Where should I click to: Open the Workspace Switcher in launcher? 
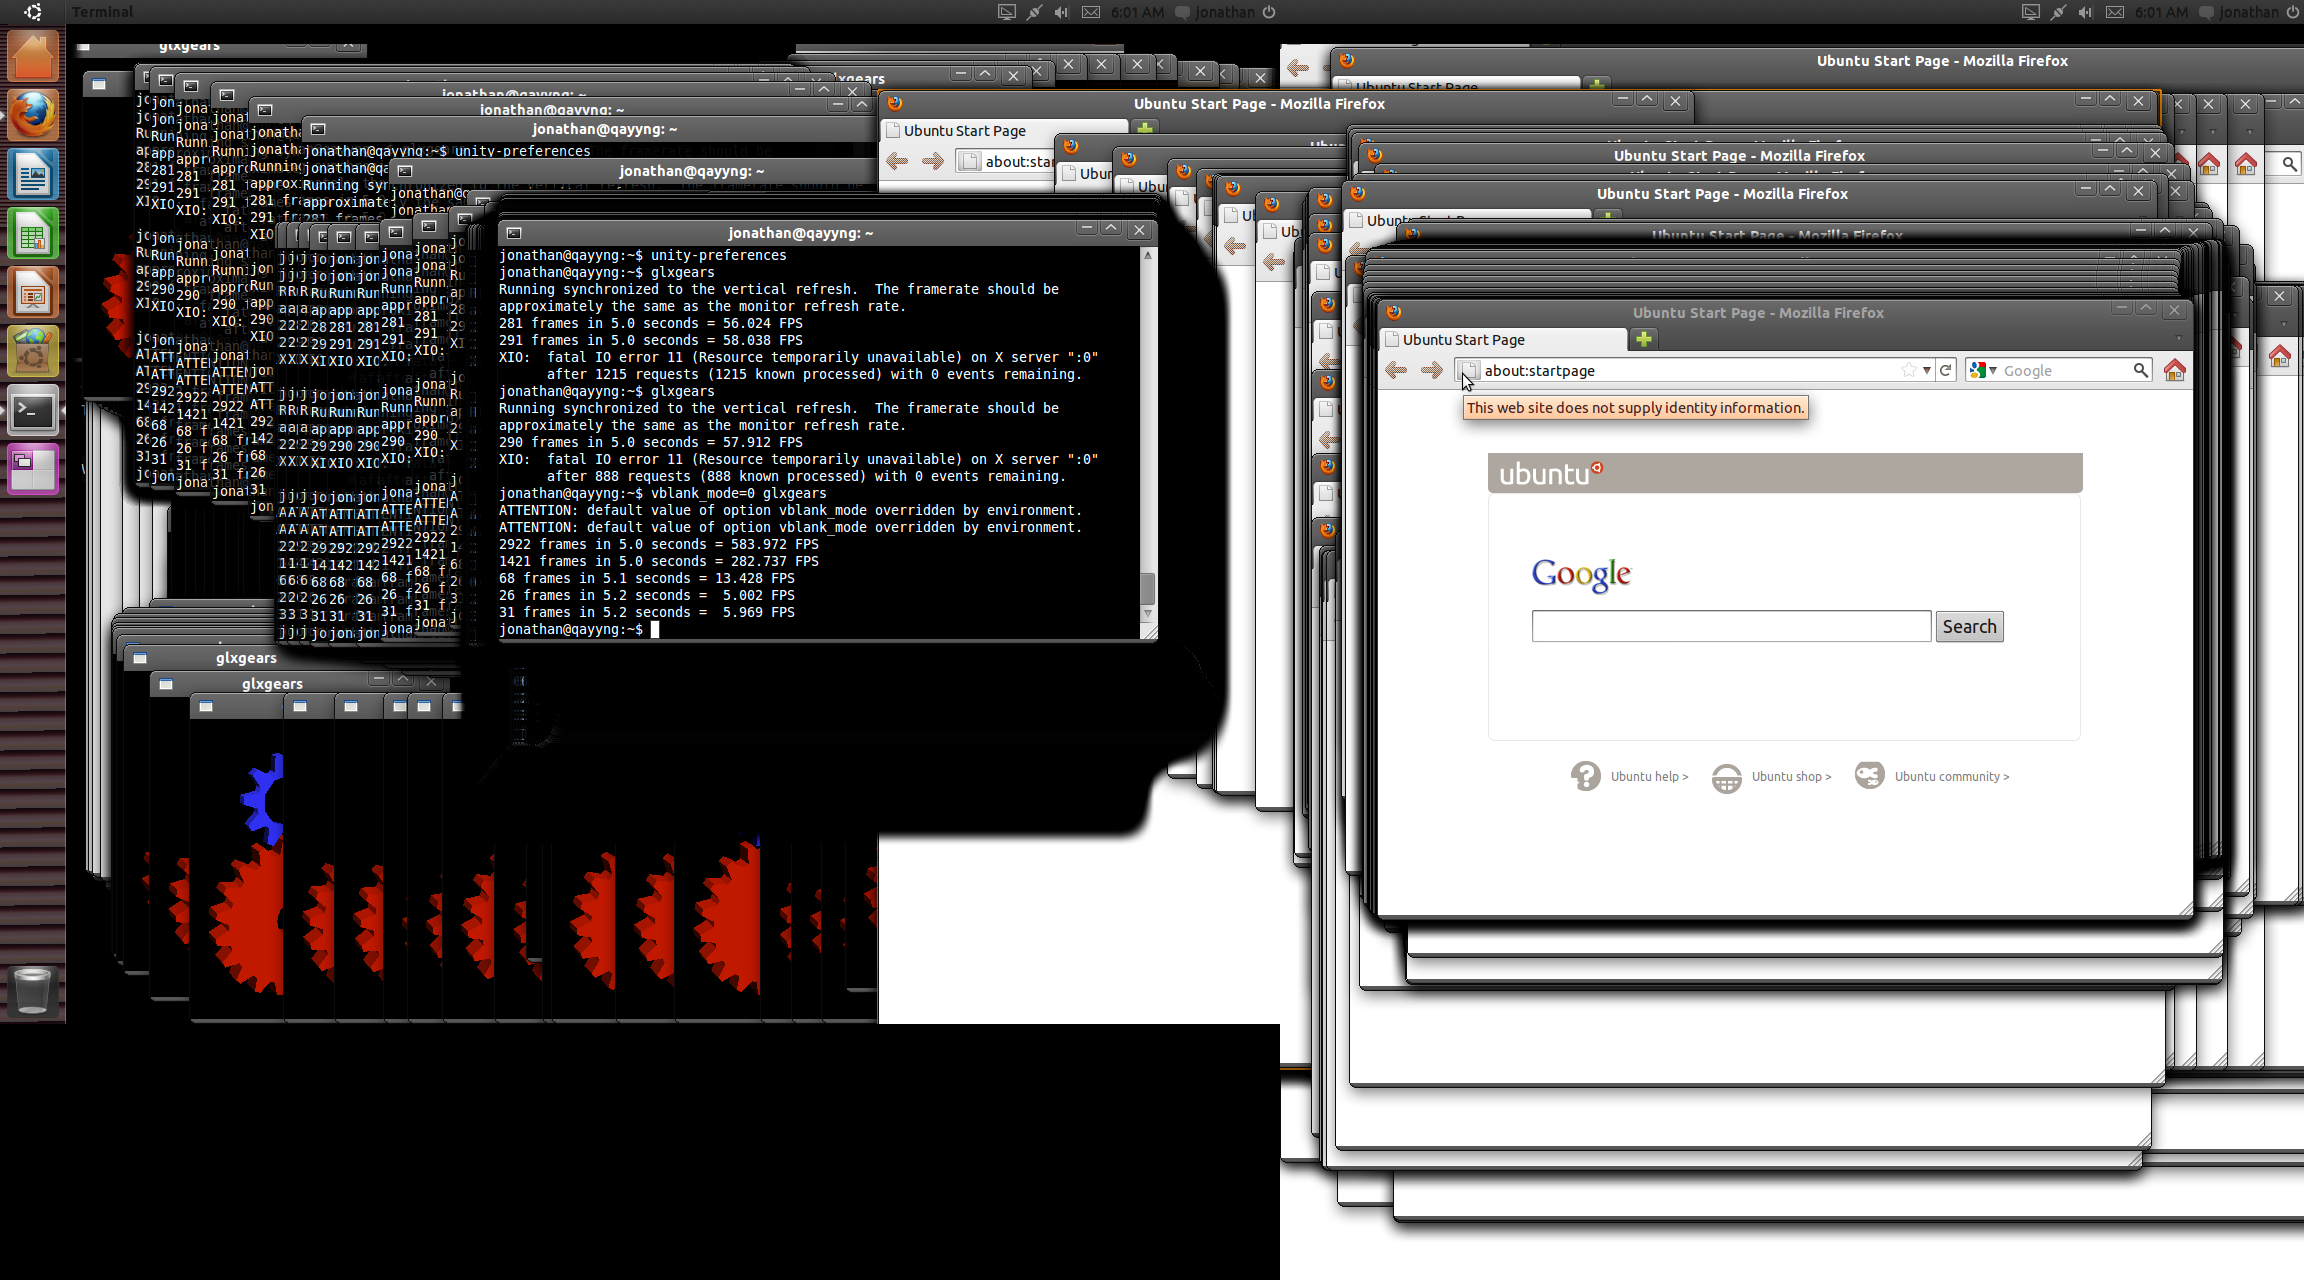pos(32,470)
